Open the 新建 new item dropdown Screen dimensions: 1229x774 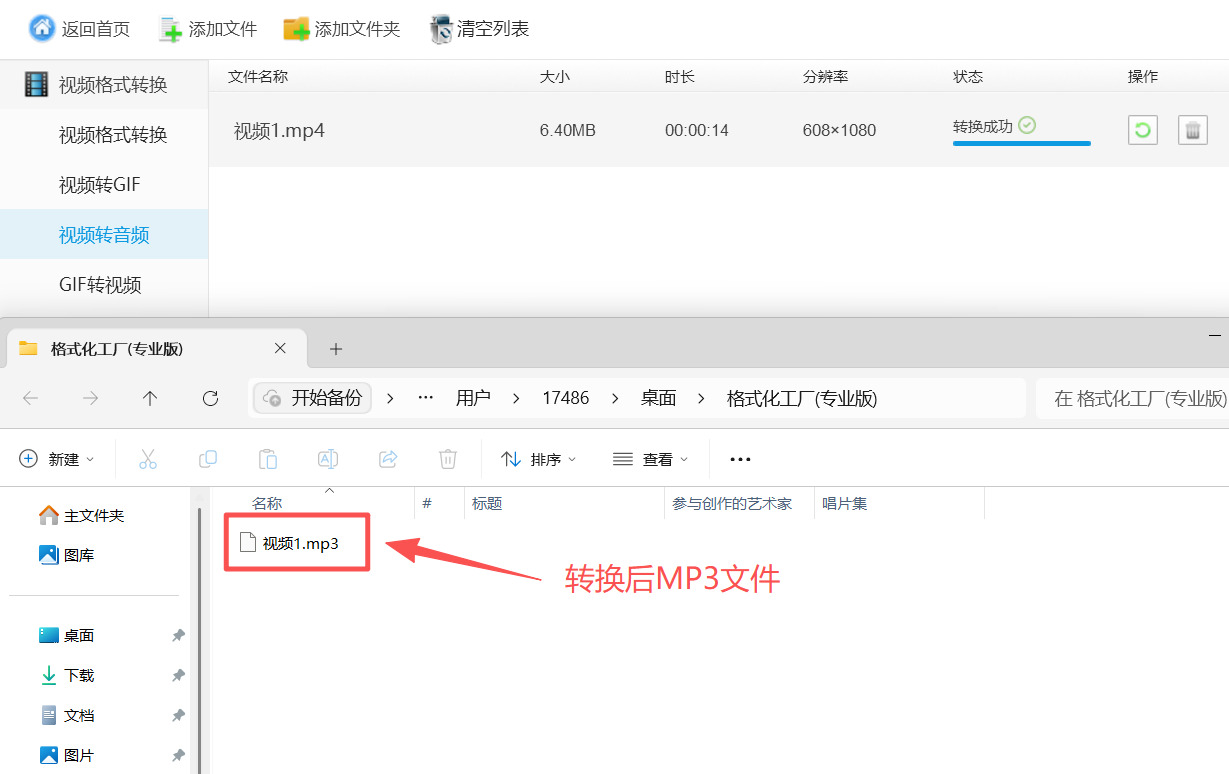point(57,459)
